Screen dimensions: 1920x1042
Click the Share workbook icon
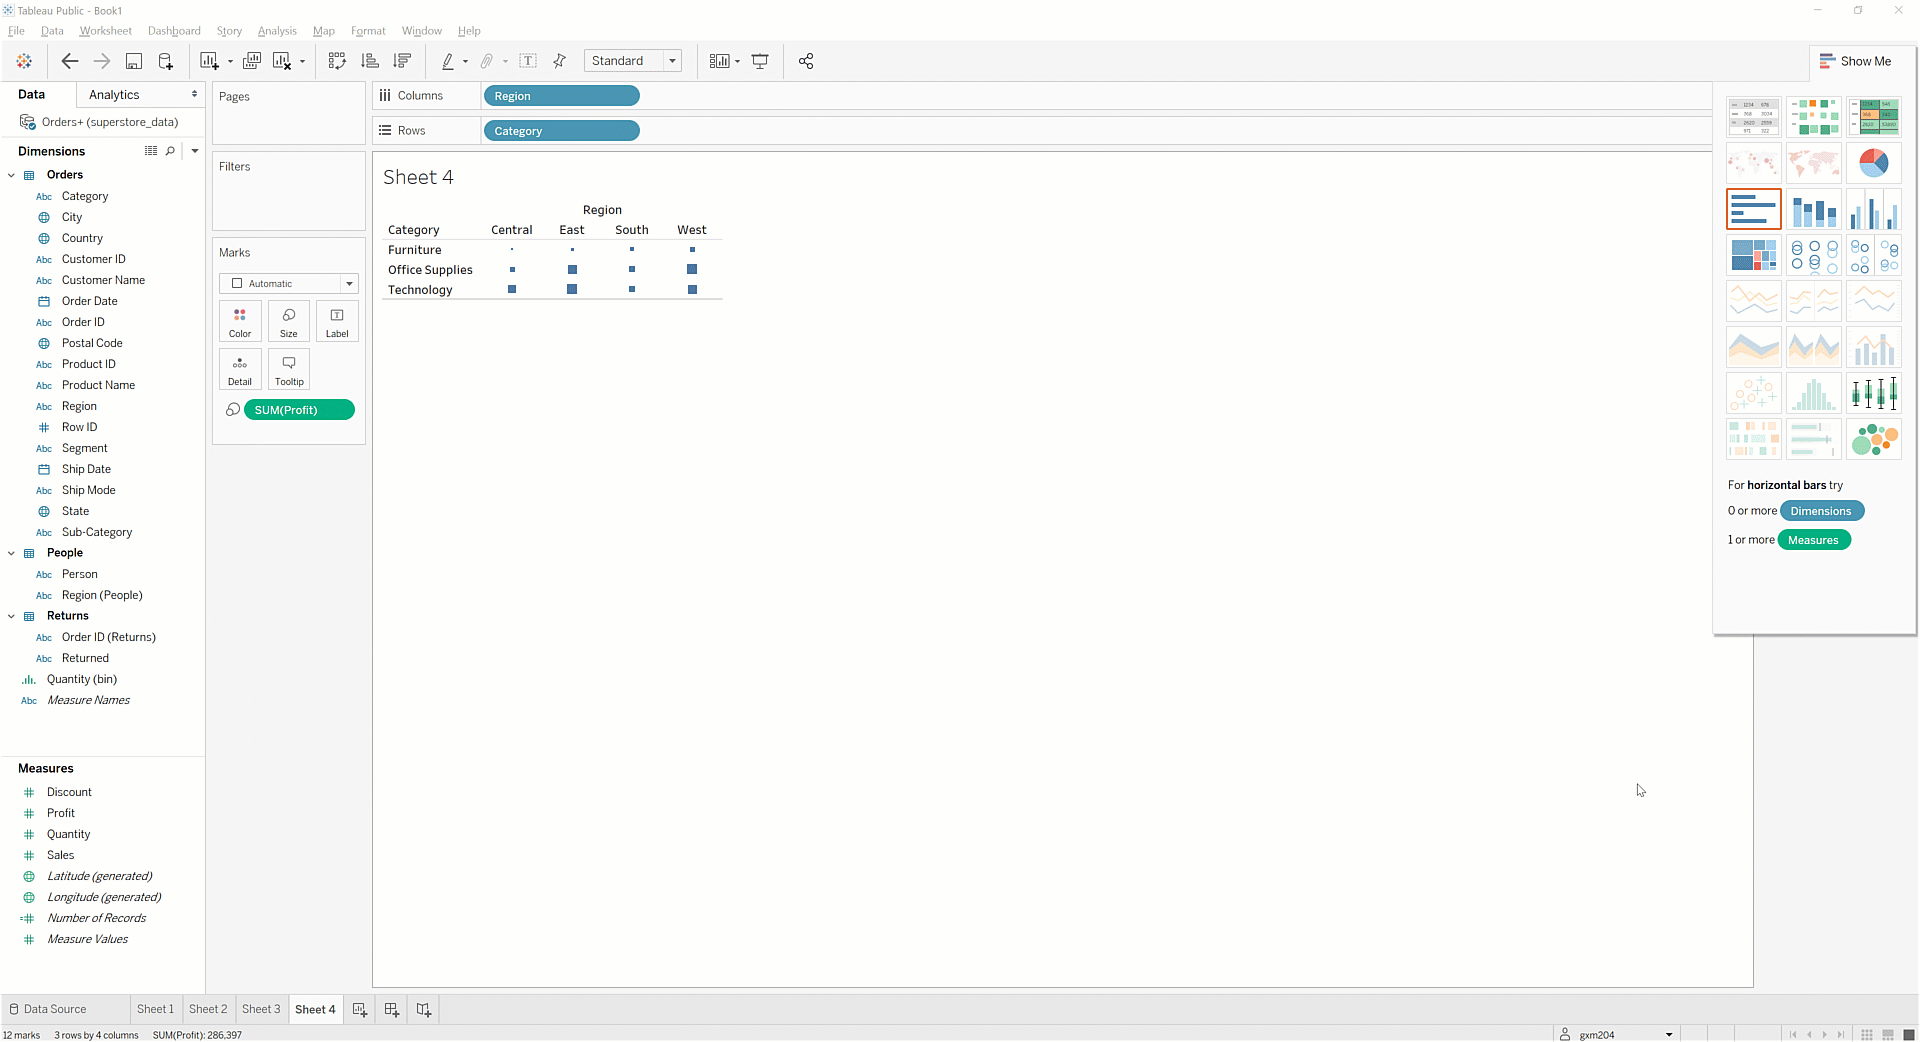click(x=806, y=61)
